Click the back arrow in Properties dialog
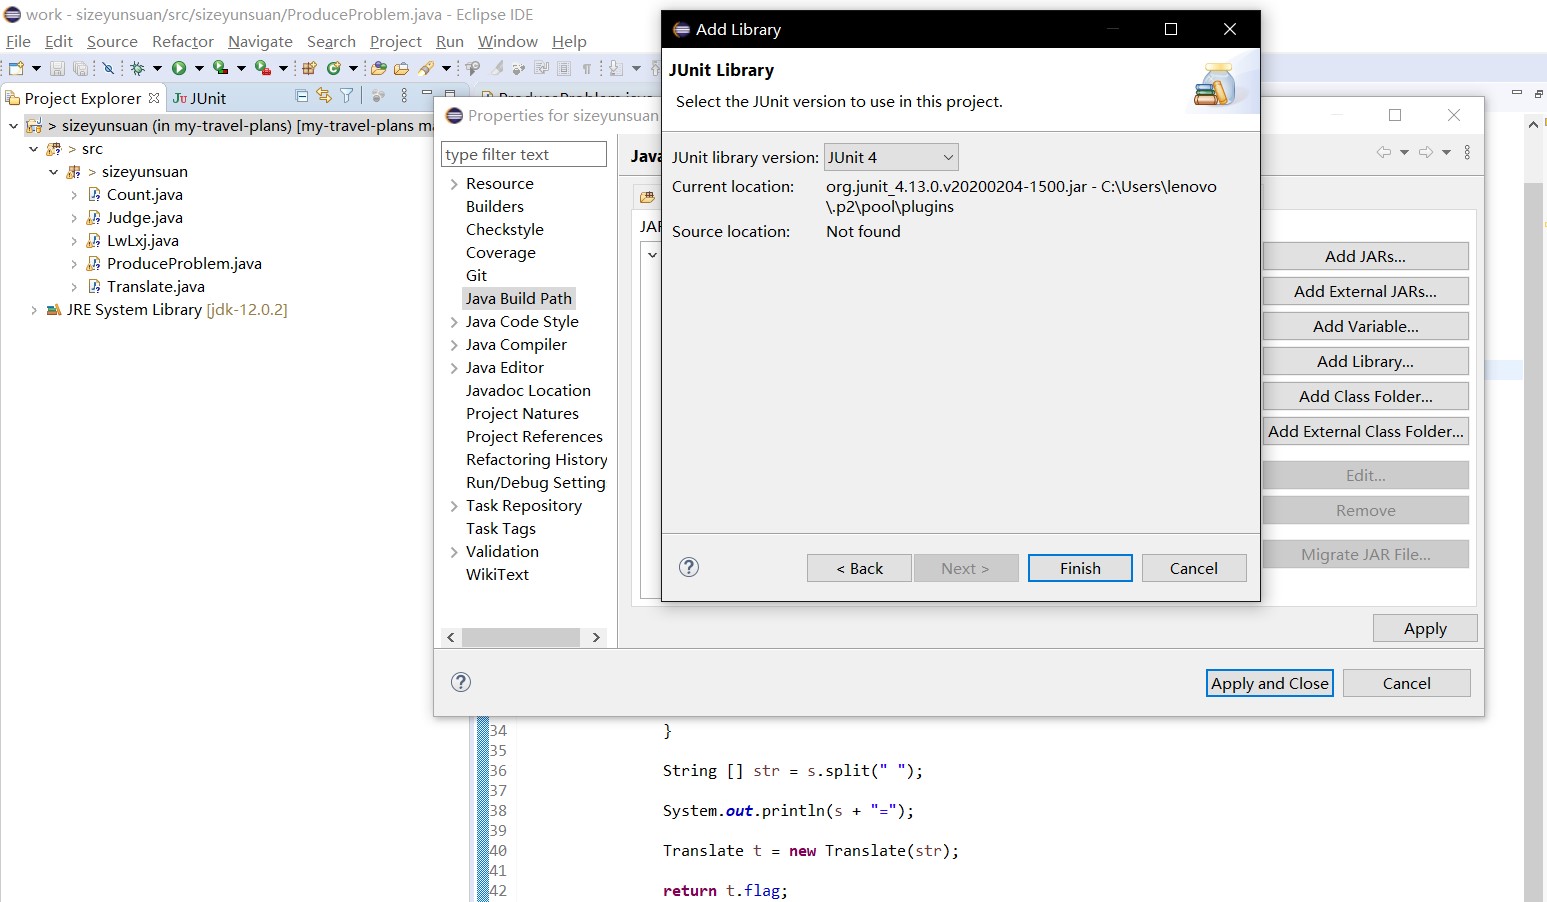Viewport: 1547px width, 902px height. (x=1384, y=152)
